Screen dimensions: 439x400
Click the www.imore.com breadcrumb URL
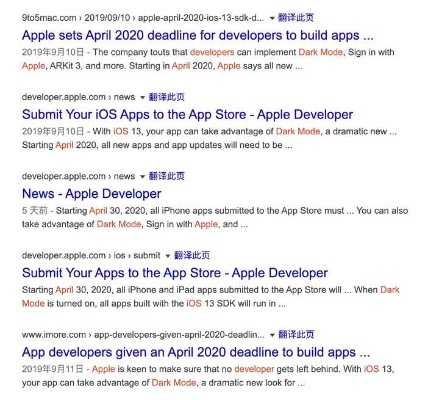pos(143,334)
